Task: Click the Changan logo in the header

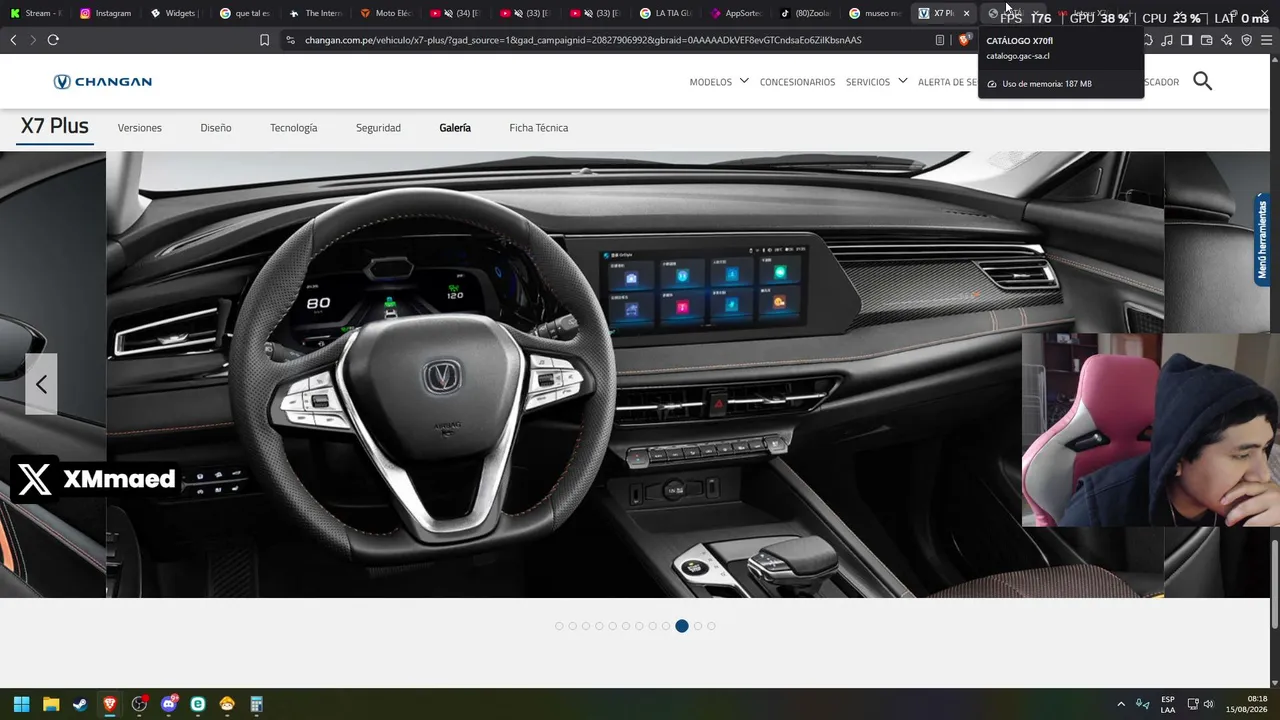Action: [102, 82]
